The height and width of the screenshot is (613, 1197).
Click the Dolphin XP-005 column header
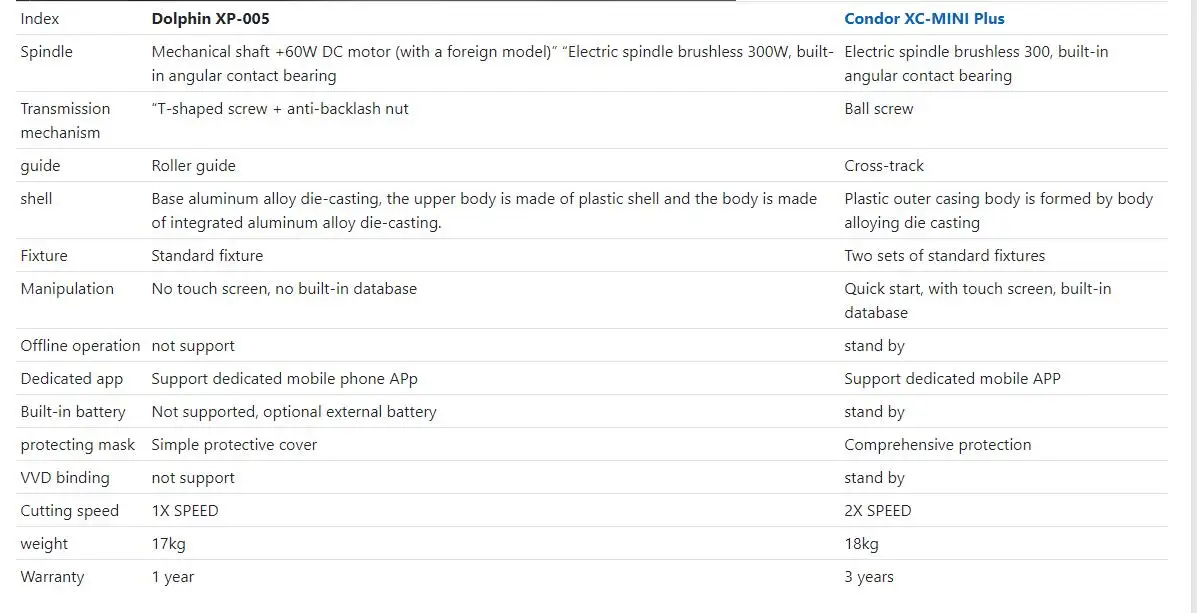pos(210,18)
